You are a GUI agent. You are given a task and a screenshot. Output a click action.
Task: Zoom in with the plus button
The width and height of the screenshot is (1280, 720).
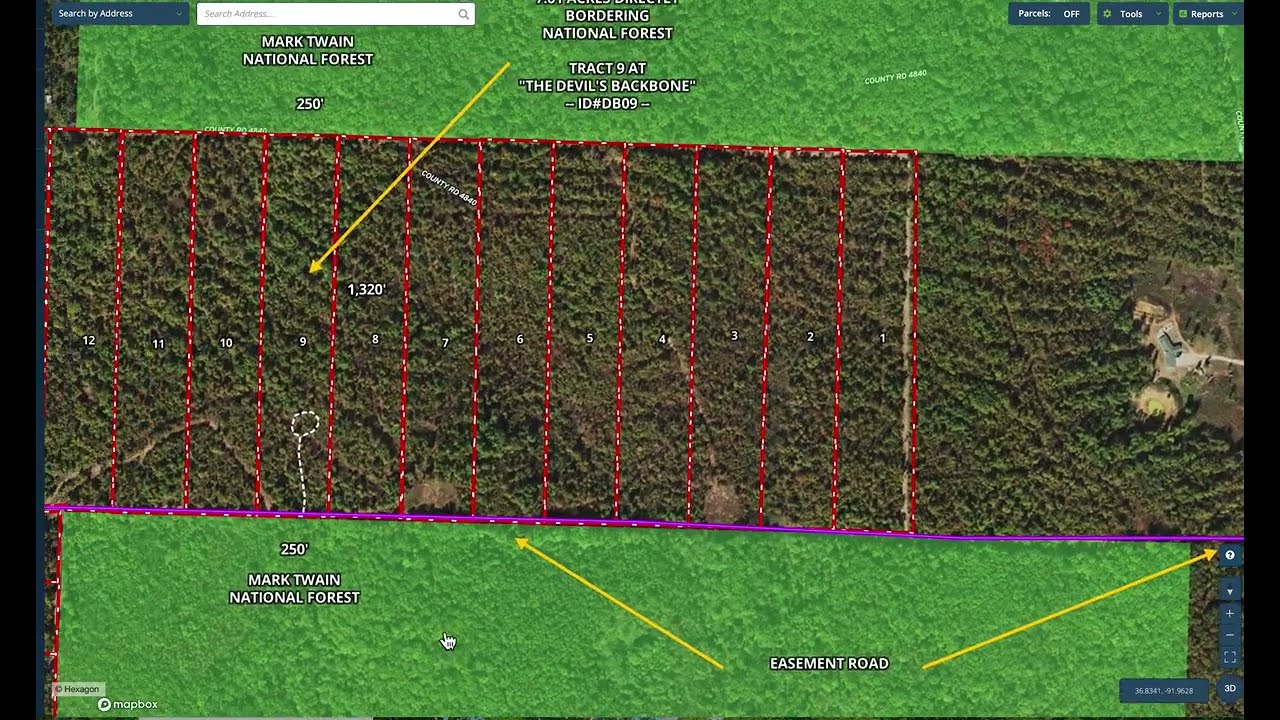tap(1230, 613)
